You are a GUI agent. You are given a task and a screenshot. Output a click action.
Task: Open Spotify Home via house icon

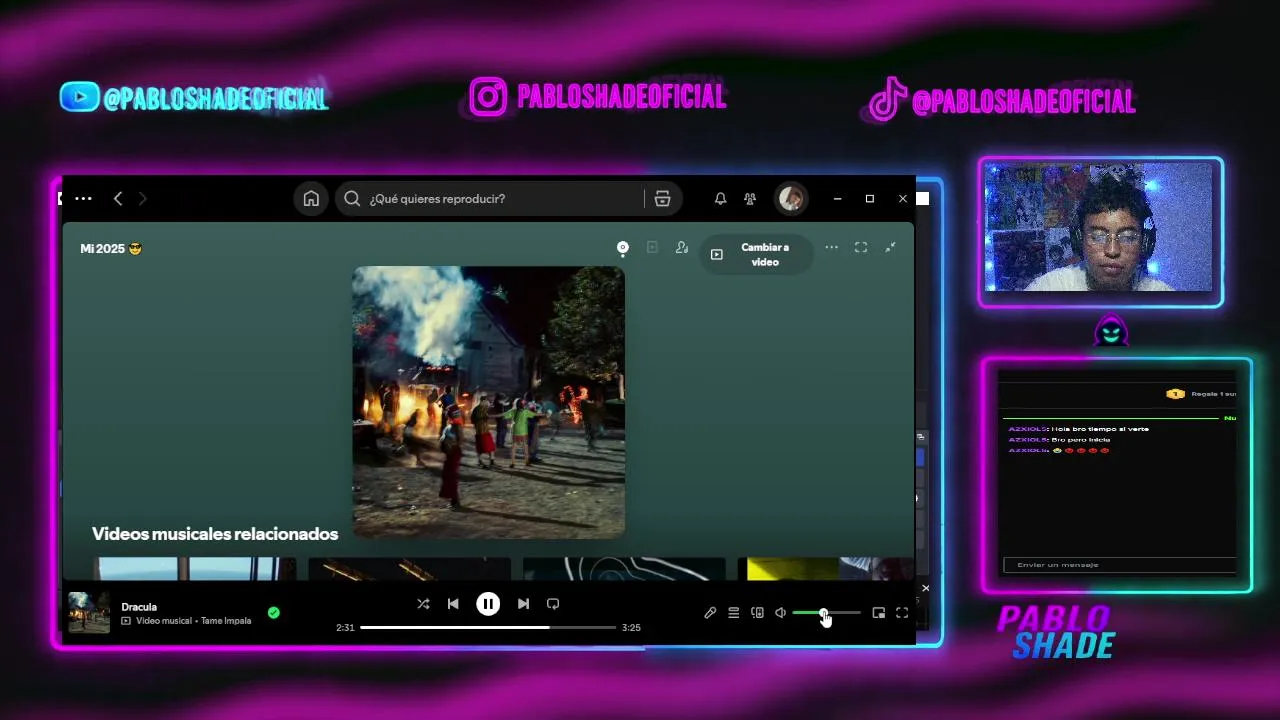click(311, 199)
